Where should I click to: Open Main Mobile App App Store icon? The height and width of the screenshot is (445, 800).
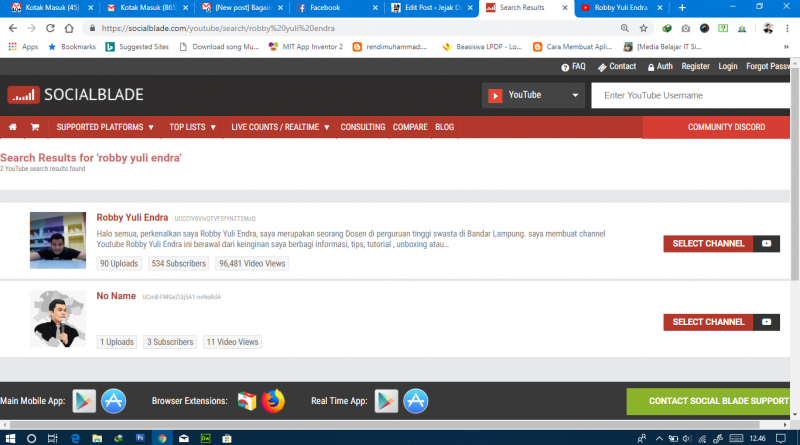(113, 401)
